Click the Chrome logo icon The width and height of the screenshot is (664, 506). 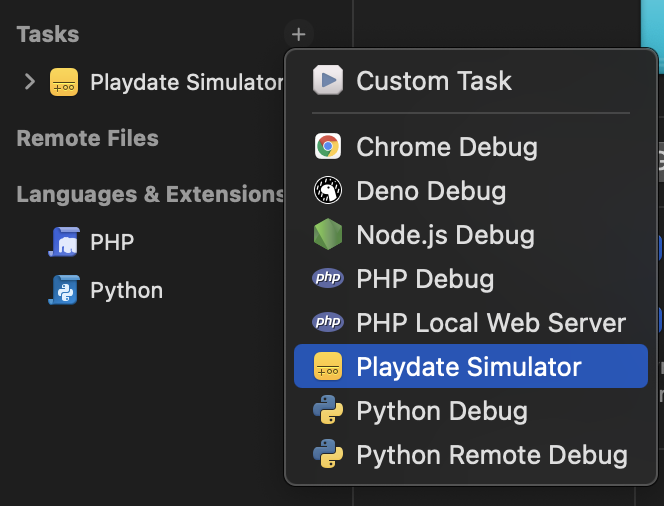(x=328, y=147)
